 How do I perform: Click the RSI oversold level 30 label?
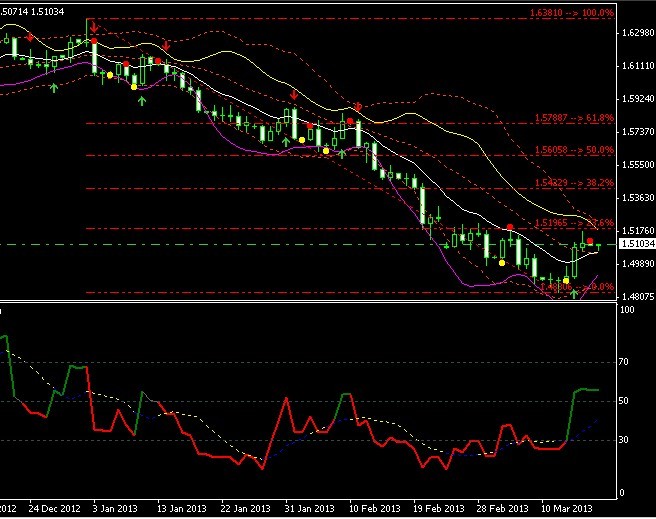(623, 440)
